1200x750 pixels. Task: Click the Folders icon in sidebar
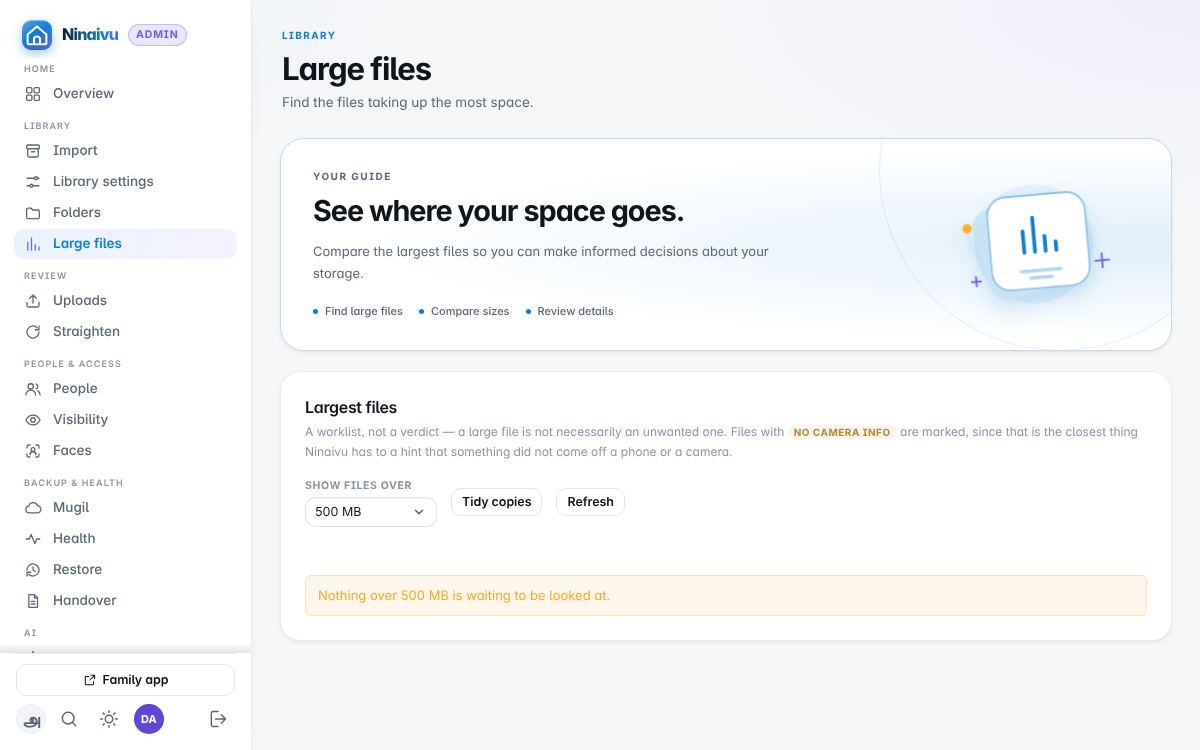pyautogui.click(x=33, y=213)
